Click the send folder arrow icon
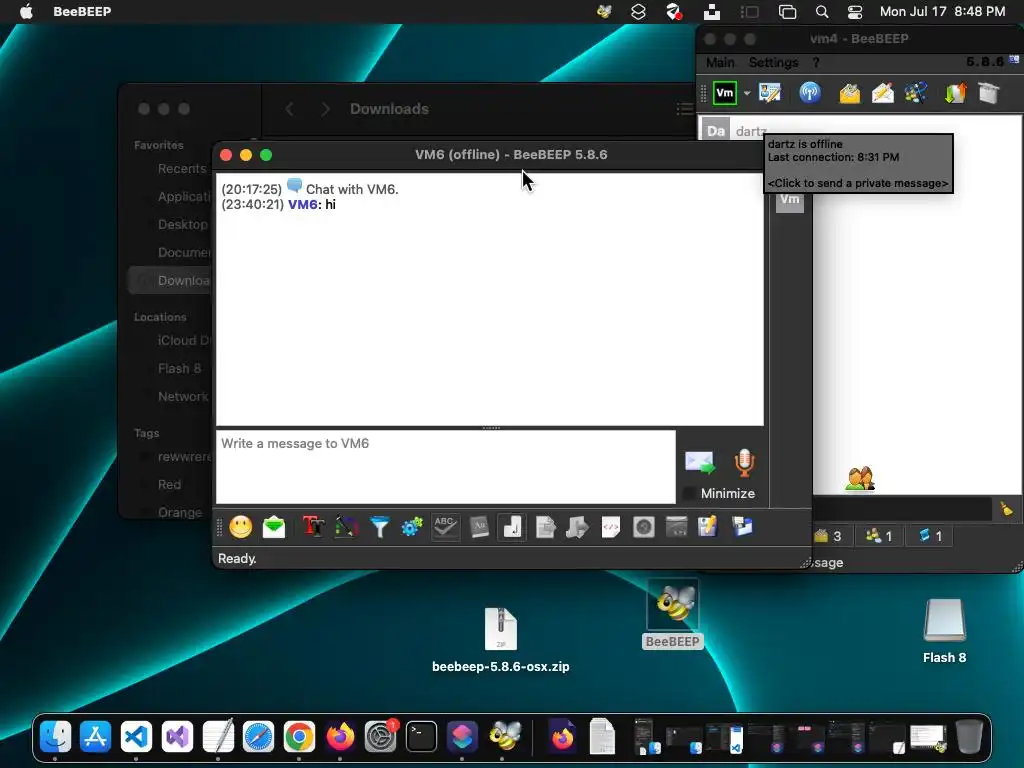The height and width of the screenshot is (768, 1024). (577, 527)
